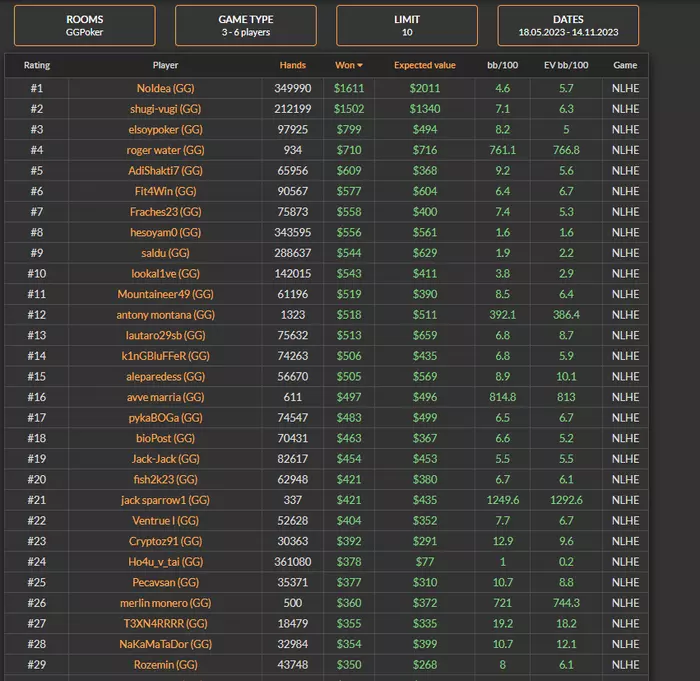
Task: Click hands value 212199
Action: (293, 109)
